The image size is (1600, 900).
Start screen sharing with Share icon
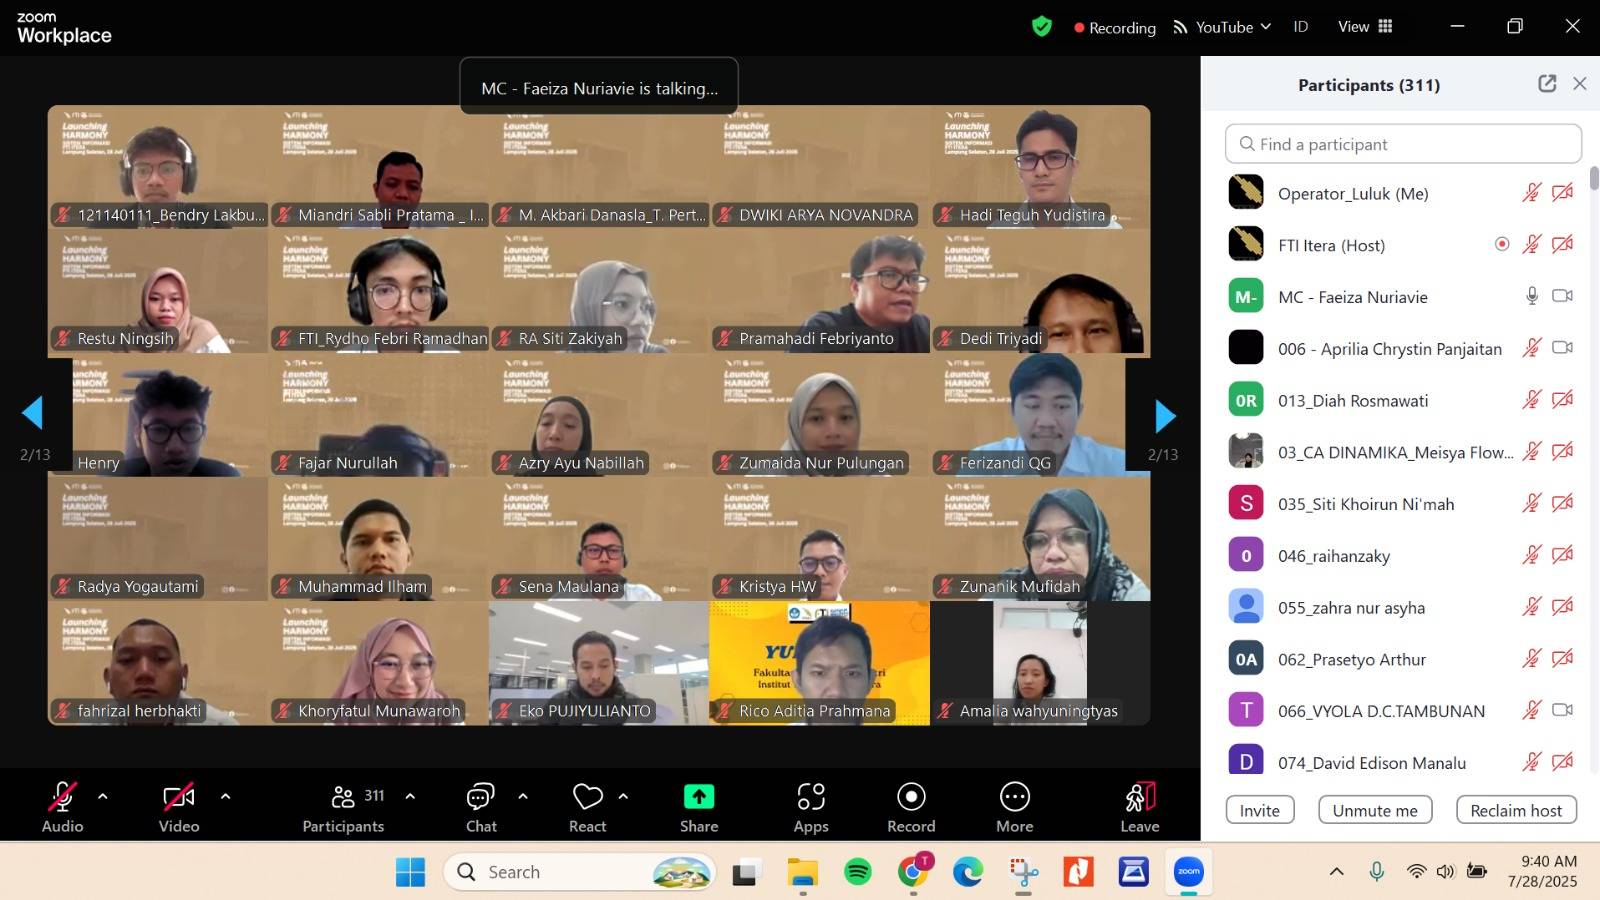[699, 797]
